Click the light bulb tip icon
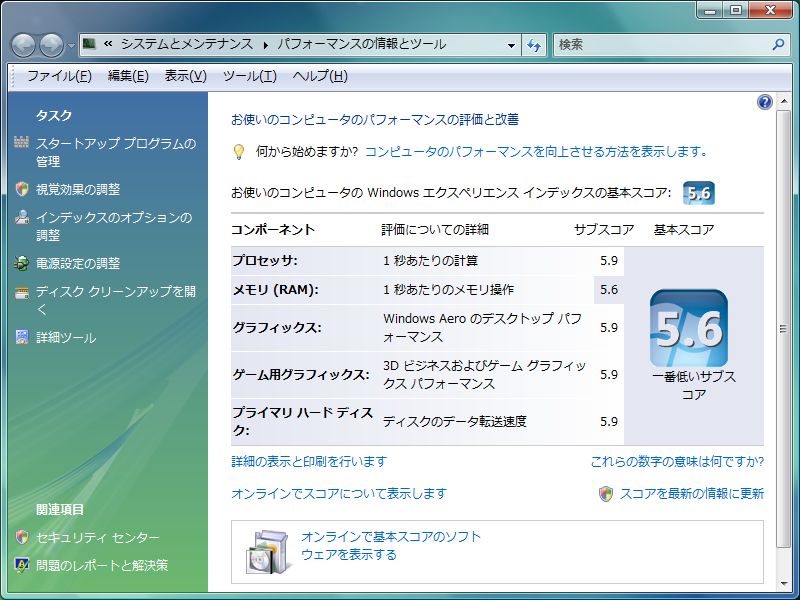 point(239,152)
